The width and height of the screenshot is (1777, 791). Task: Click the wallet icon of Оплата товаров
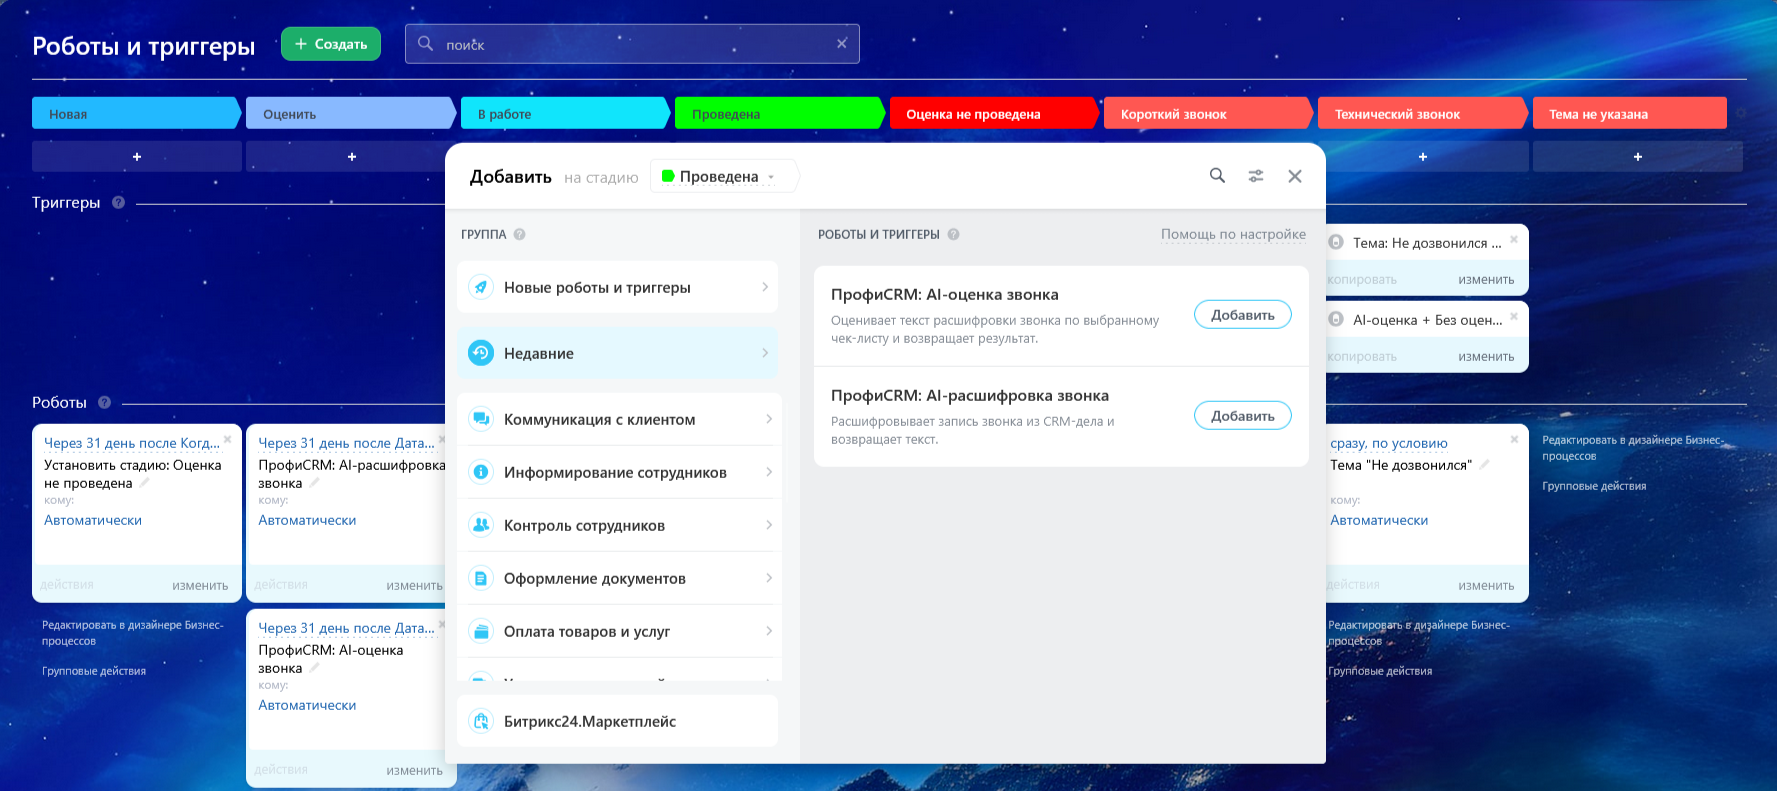click(481, 631)
